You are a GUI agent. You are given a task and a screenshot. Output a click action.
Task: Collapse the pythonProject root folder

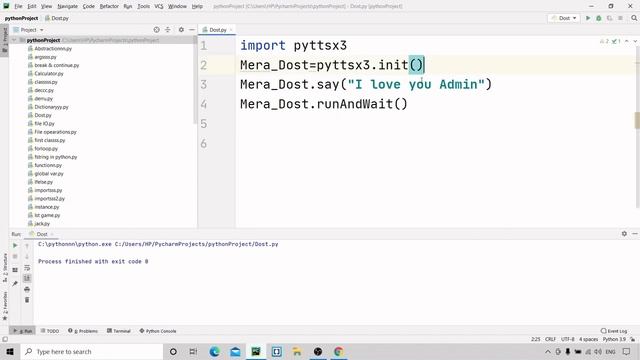pos(15,40)
